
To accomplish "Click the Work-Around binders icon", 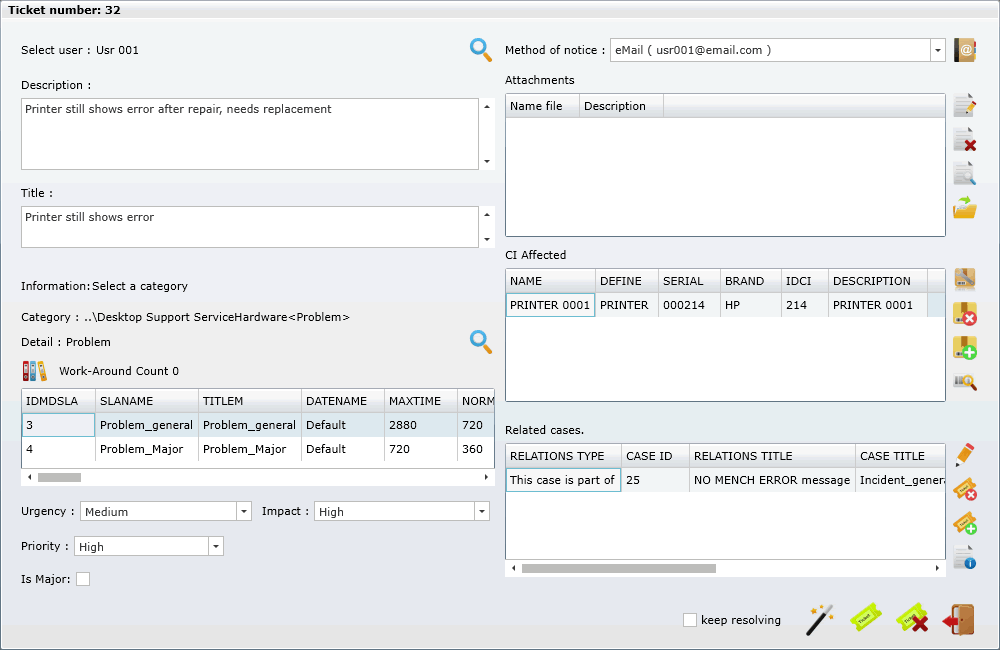I will (34, 371).
